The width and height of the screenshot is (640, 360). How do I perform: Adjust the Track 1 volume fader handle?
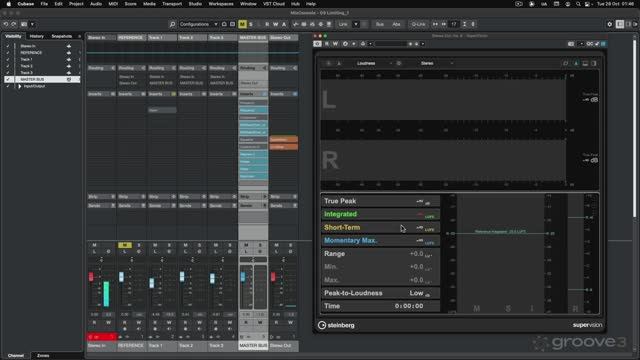pyautogui.click(x=151, y=282)
